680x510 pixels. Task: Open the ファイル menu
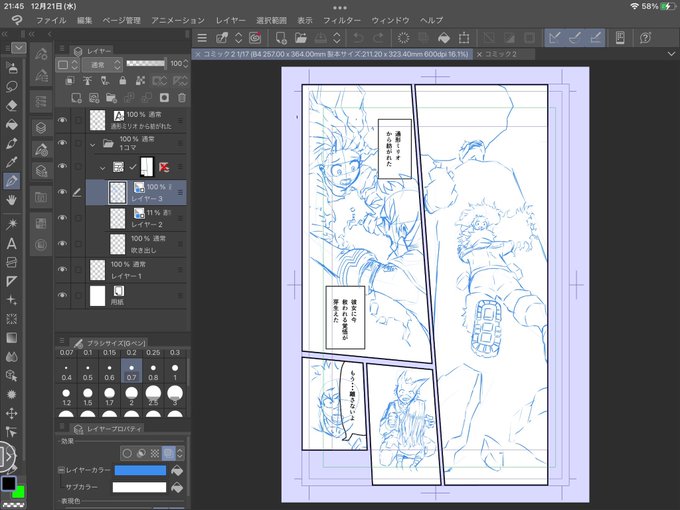tap(51, 20)
